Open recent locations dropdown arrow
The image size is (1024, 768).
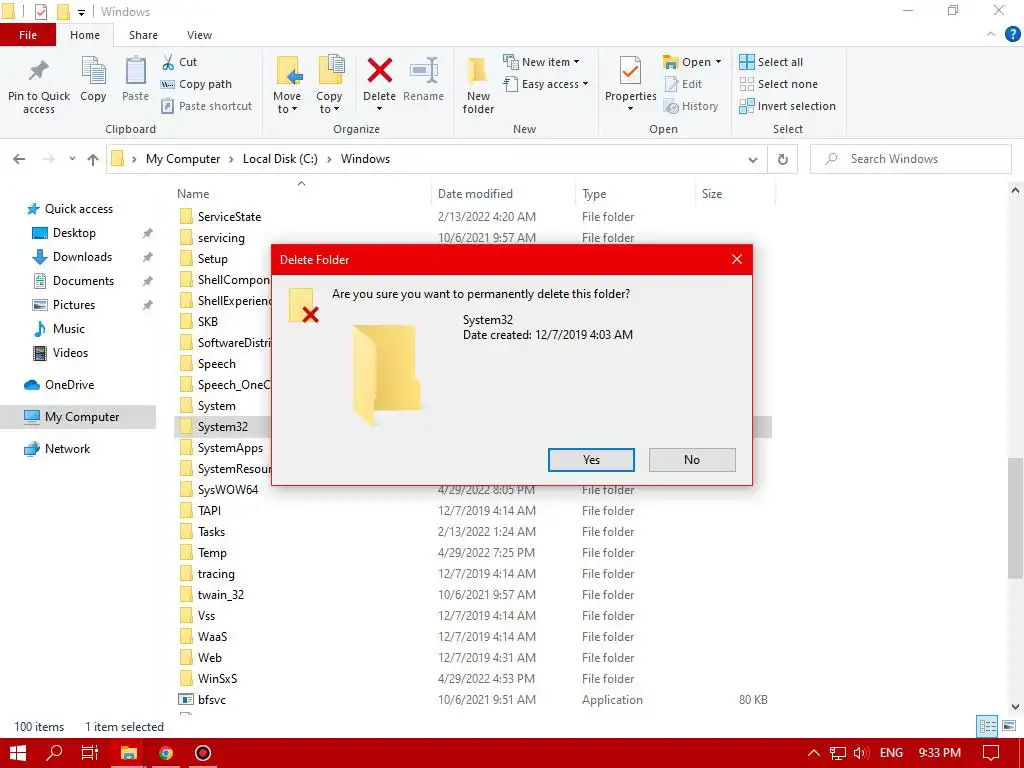72,159
